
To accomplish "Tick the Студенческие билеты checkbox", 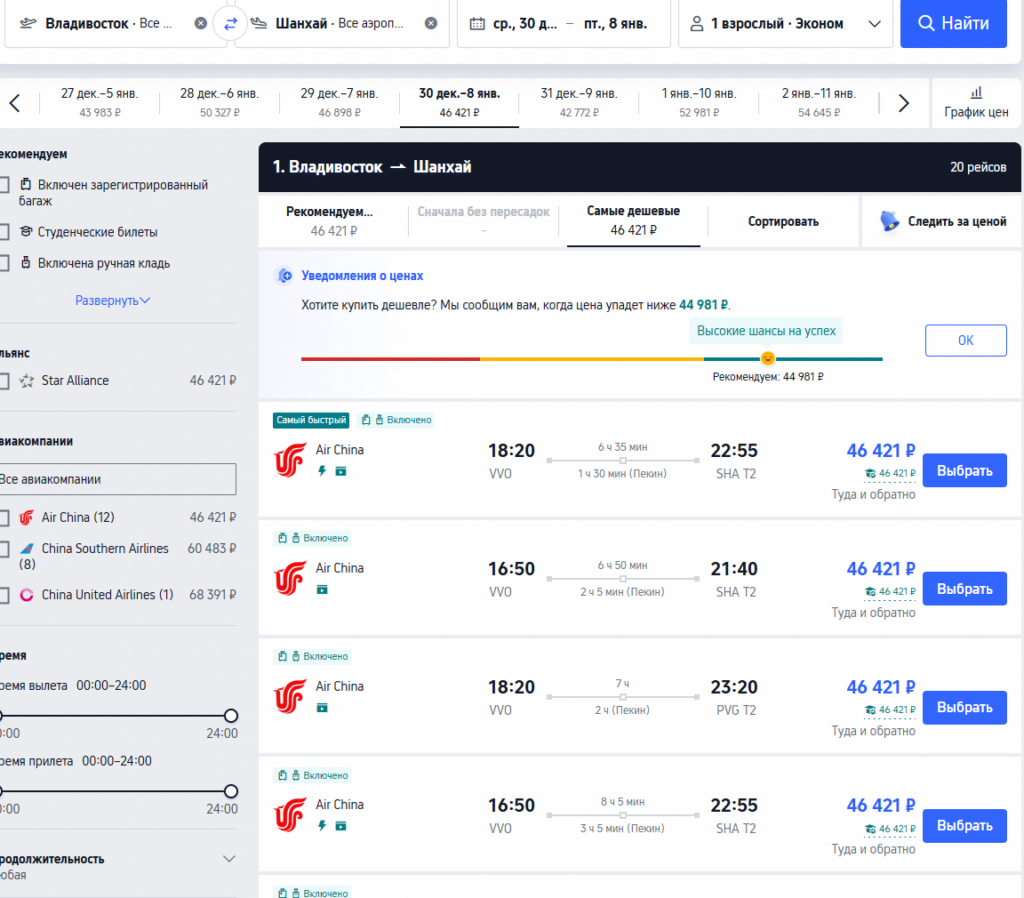I will click(x=4, y=232).
